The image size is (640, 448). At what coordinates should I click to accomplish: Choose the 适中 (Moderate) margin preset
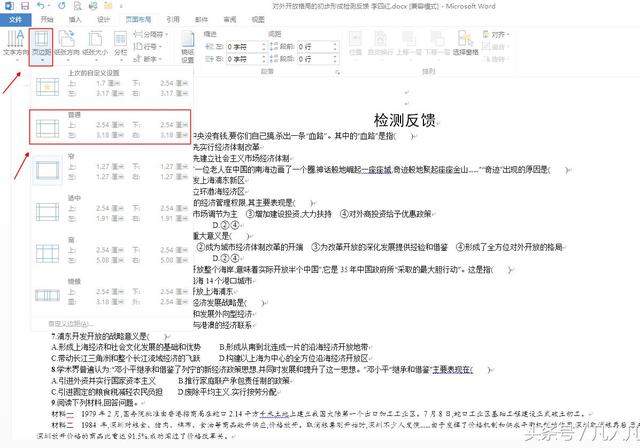pos(111,210)
